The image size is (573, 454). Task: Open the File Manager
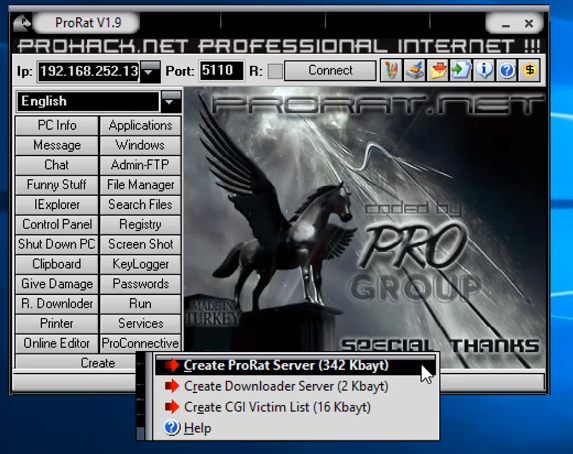[140, 185]
